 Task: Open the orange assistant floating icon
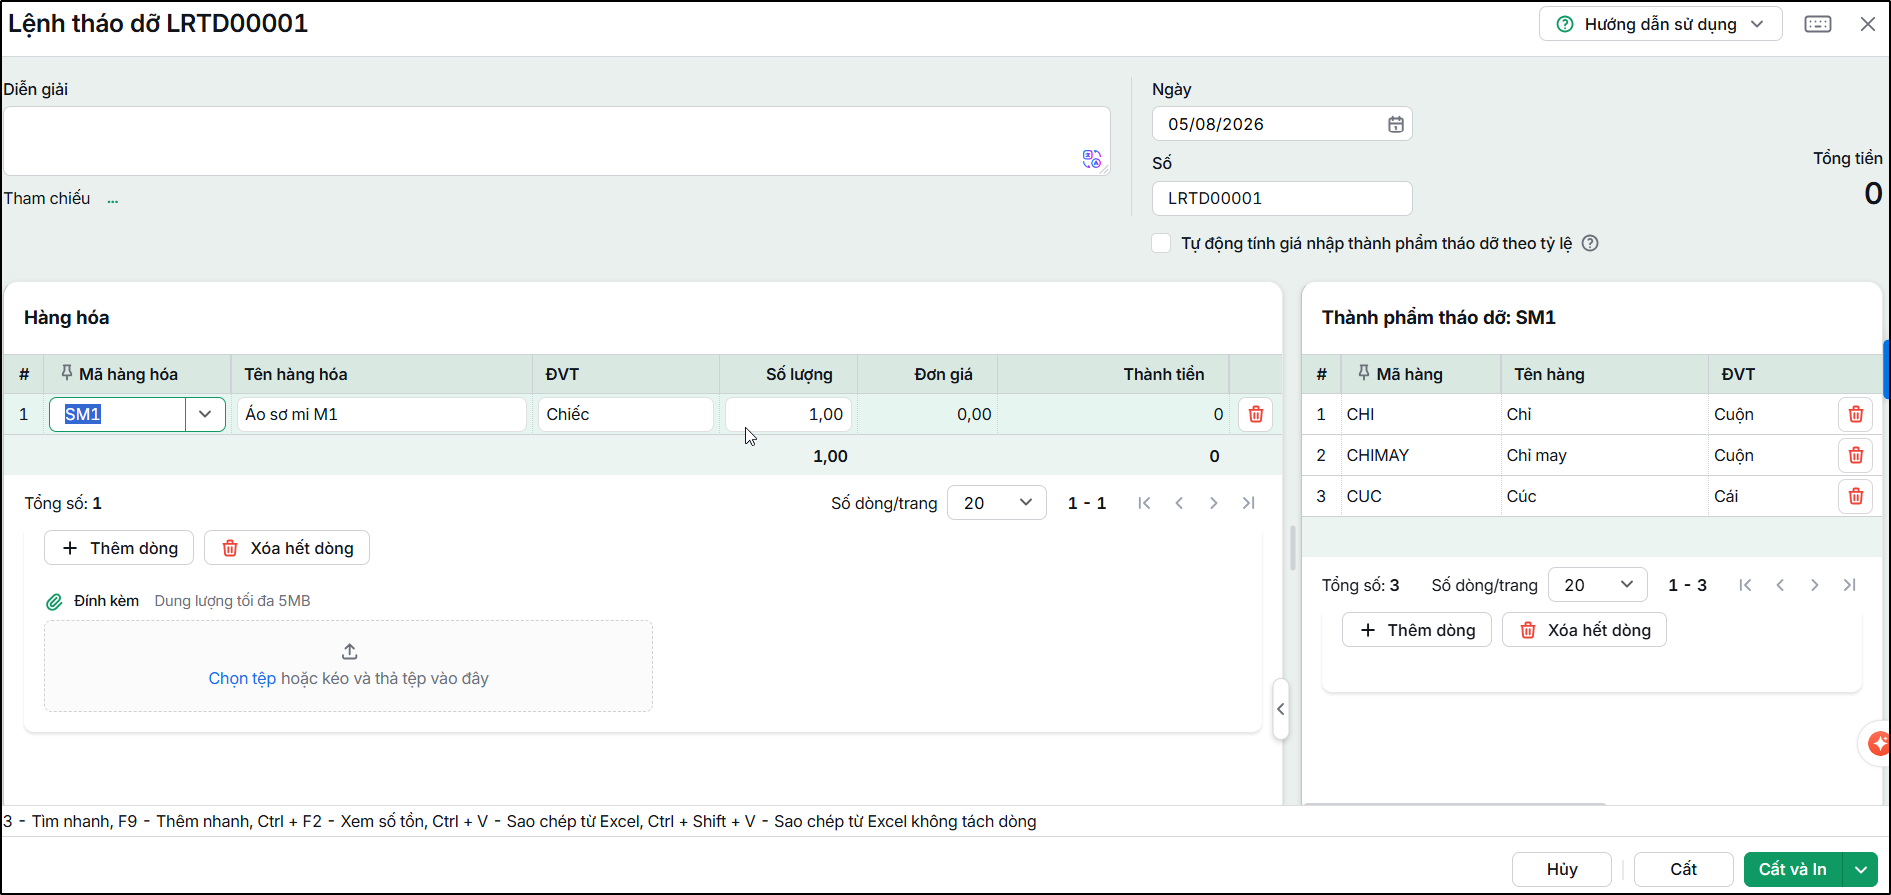[1878, 743]
